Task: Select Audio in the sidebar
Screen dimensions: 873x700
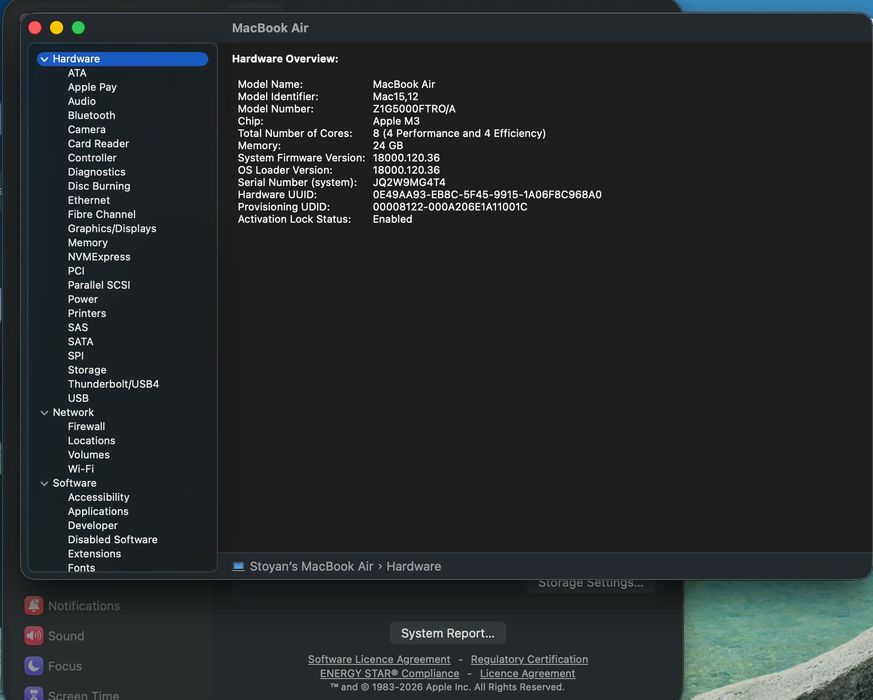Action: 82,101
